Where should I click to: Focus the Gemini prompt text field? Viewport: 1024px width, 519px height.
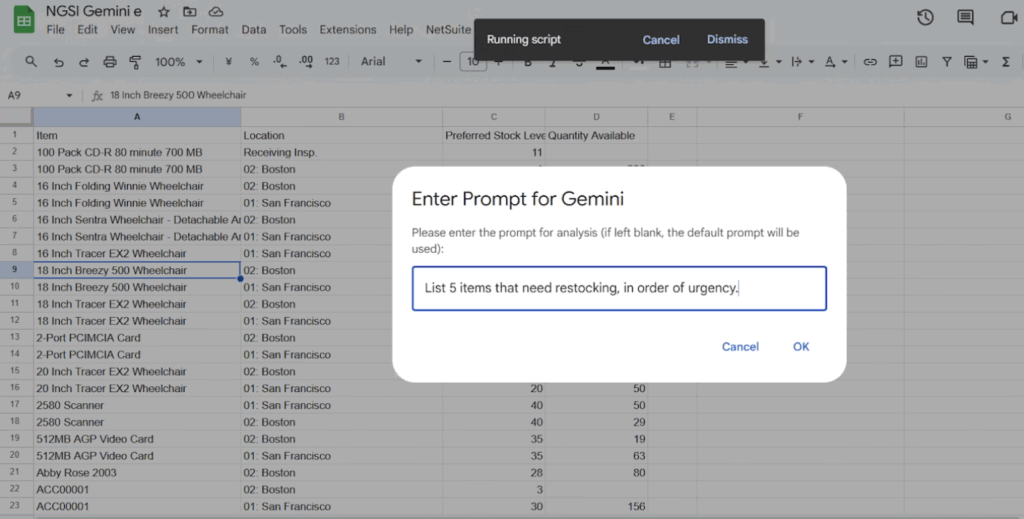[x=619, y=289]
